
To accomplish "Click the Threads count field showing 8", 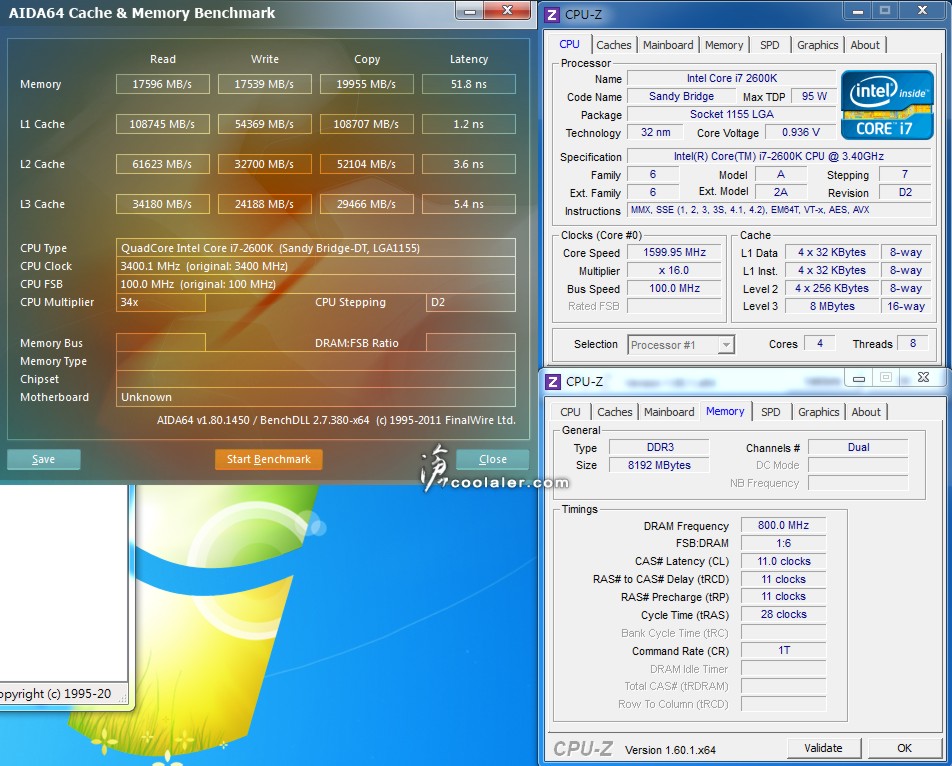I will (x=913, y=344).
